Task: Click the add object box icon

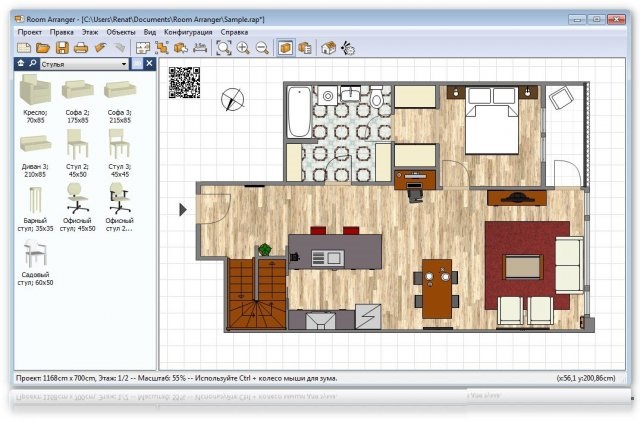Action: (181, 48)
